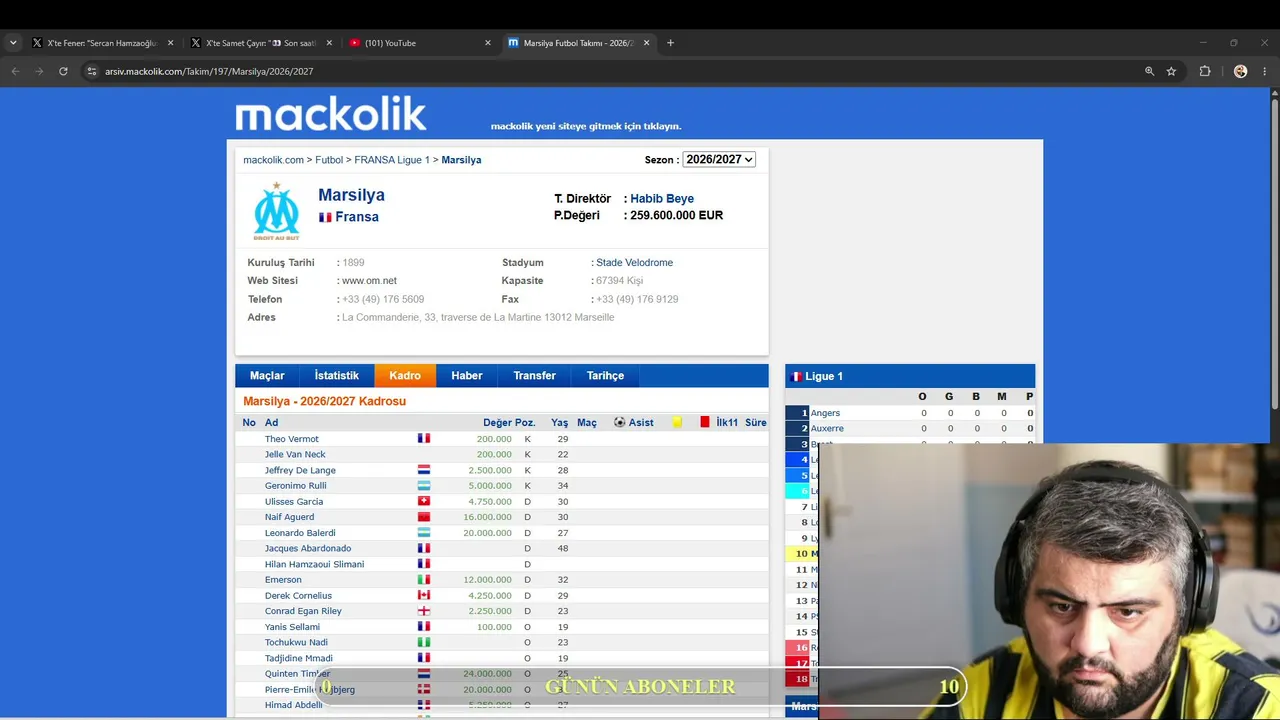The width and height of the screenshot is (1280, 720).
Task: Sort the squad by Değer column
Action: tap(497, 423)
